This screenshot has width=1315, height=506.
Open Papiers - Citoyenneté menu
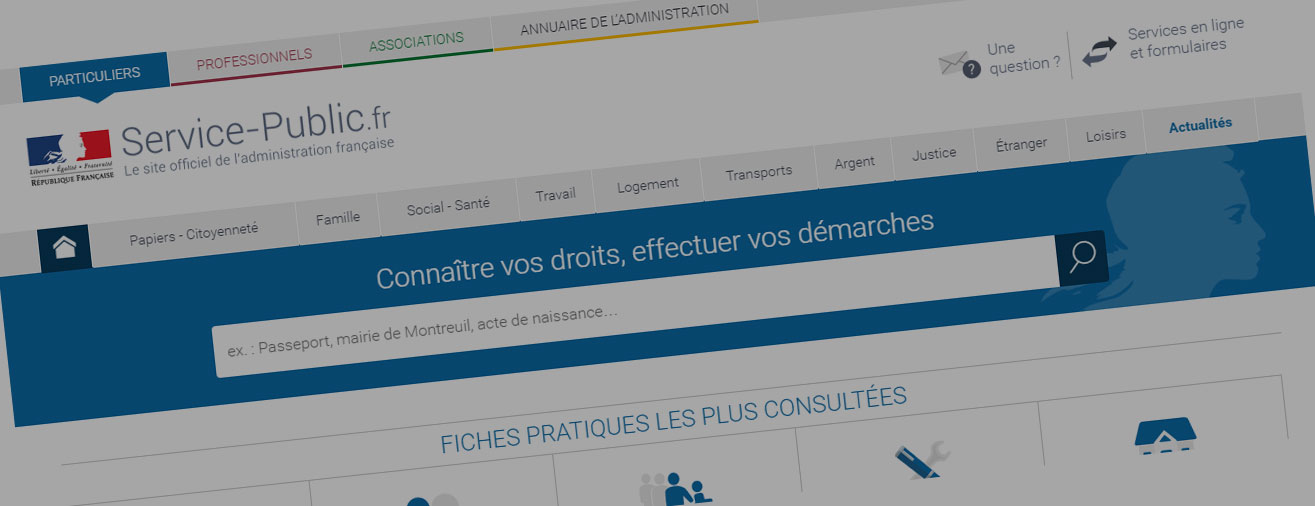coord(194,234)
